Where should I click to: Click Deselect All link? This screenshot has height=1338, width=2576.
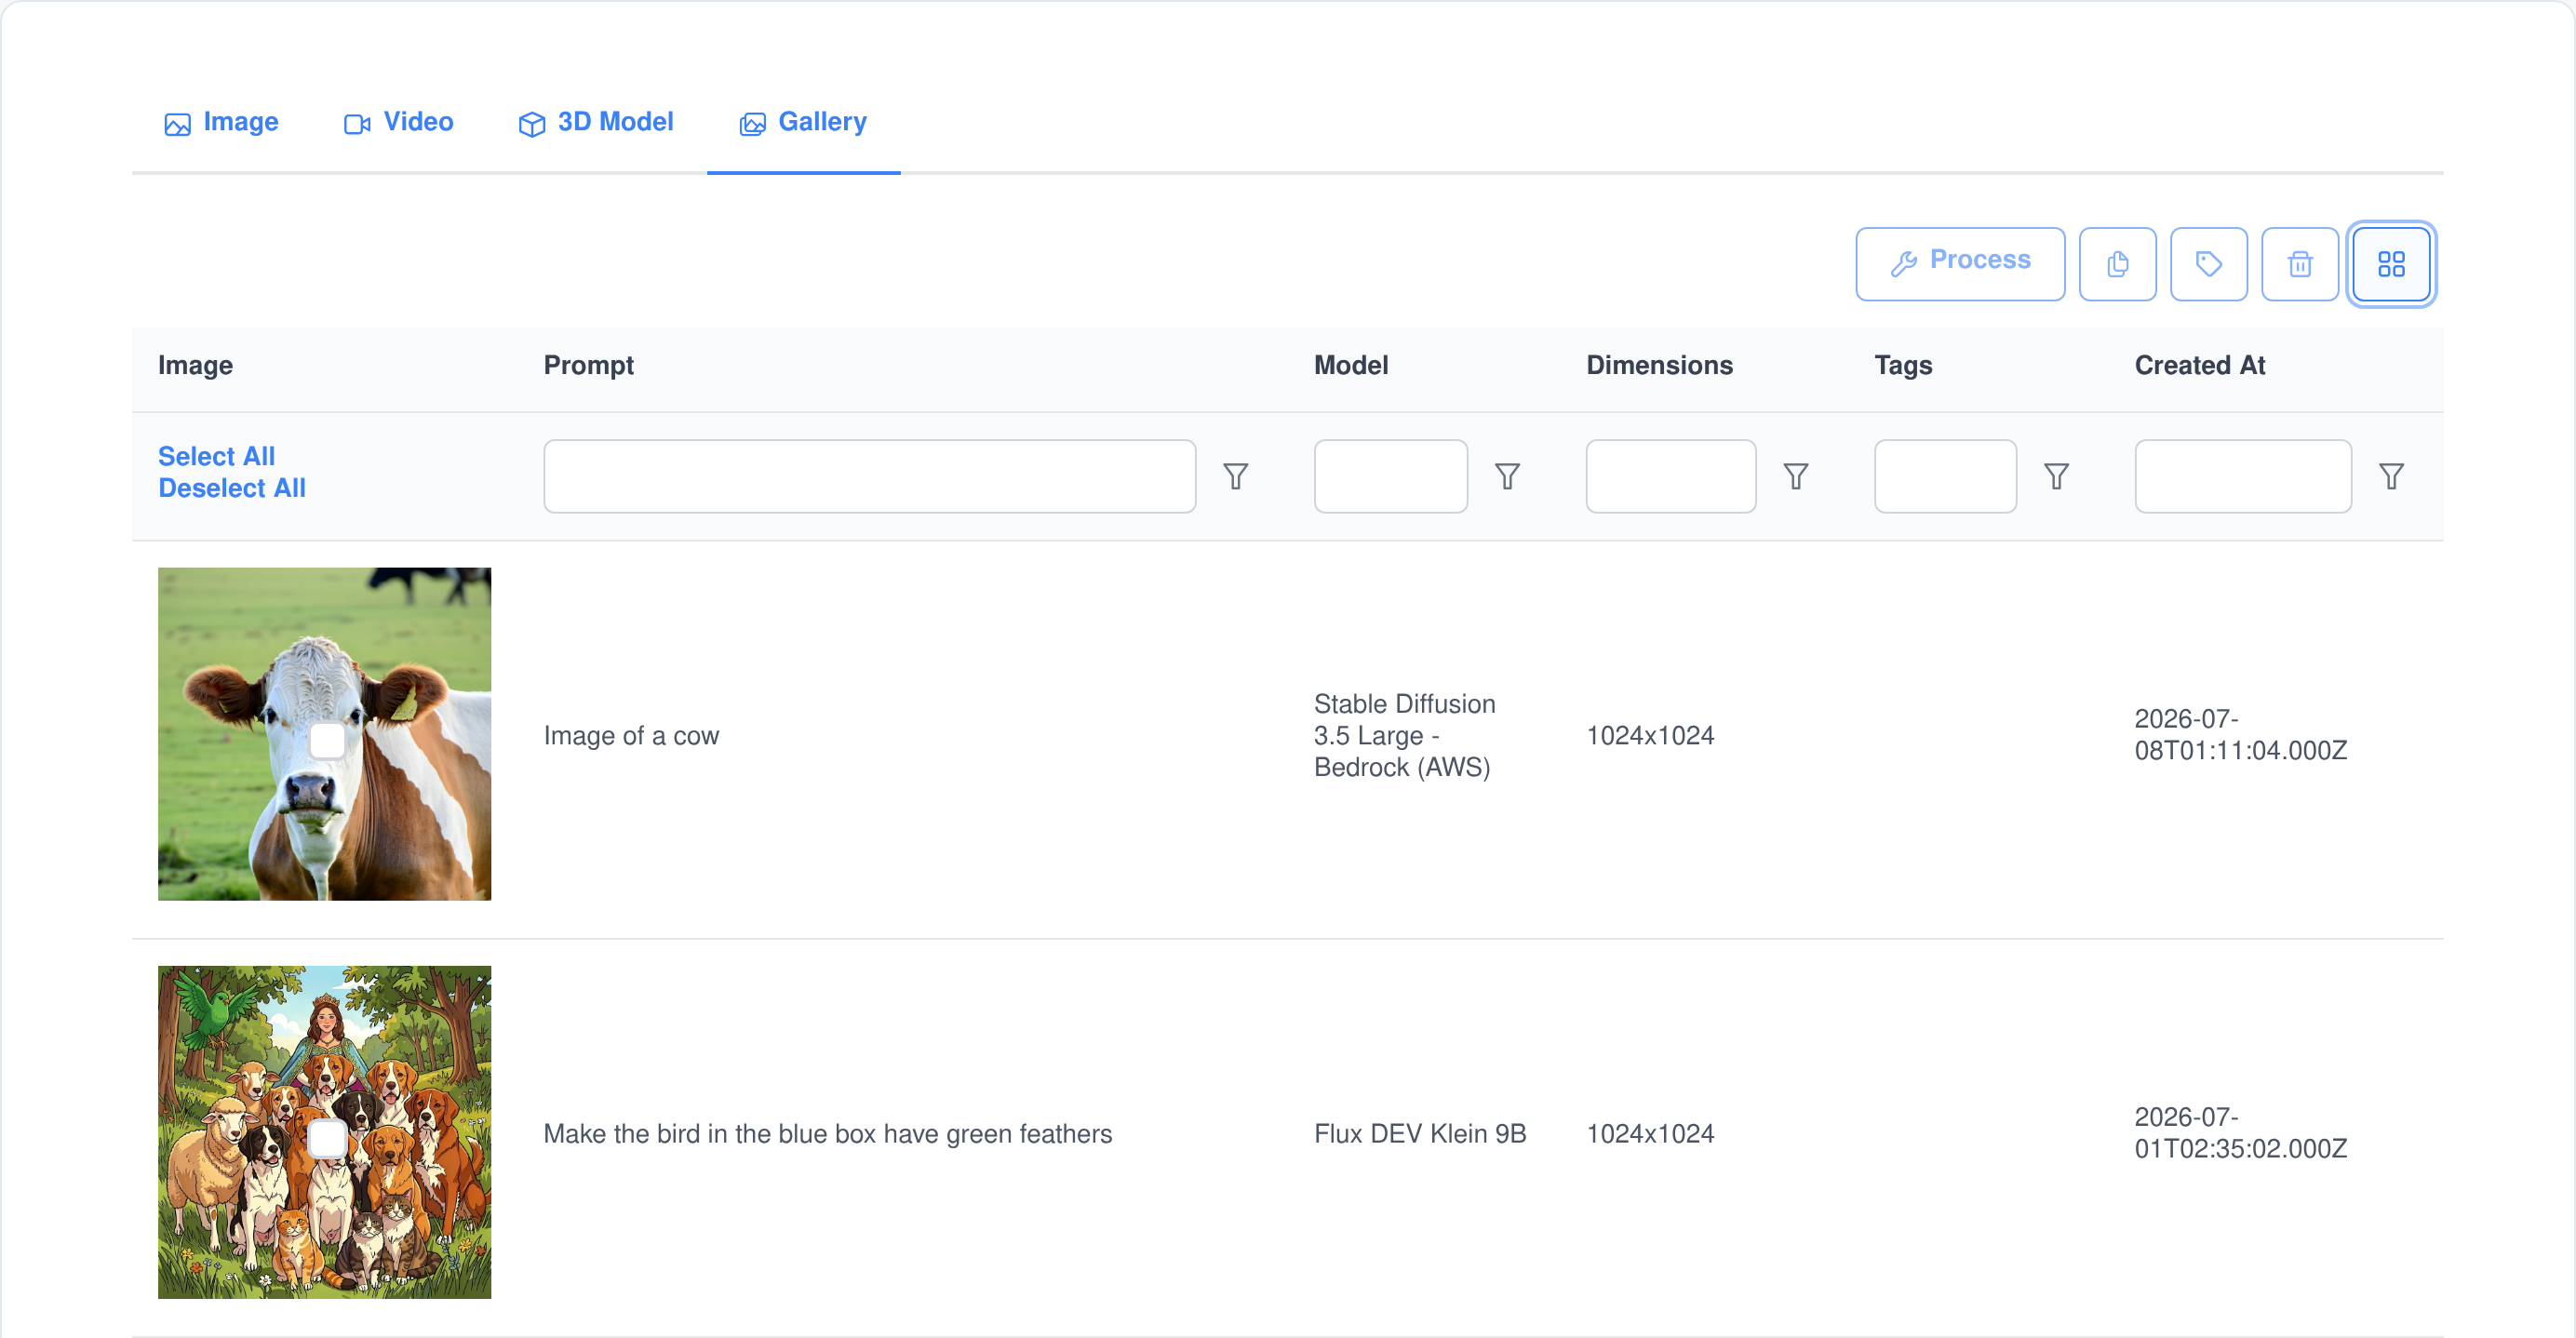232,488
